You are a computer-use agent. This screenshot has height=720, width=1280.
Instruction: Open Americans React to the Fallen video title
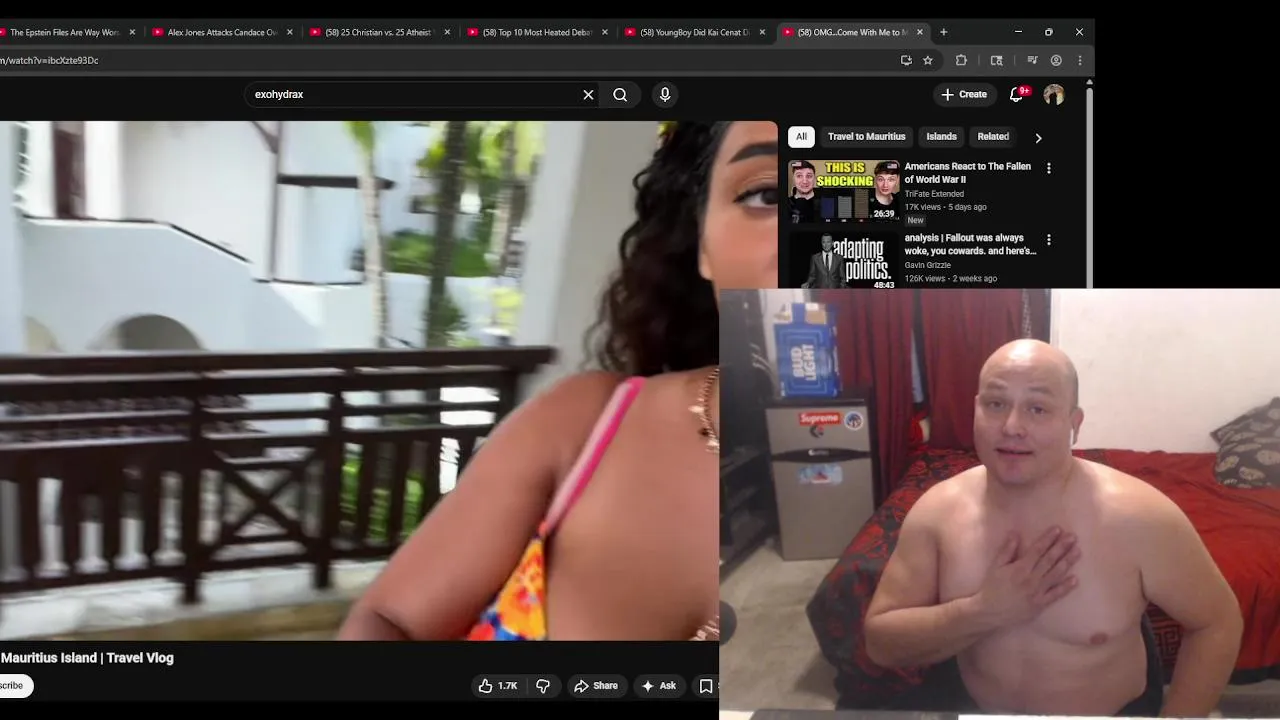pos(967,173)
